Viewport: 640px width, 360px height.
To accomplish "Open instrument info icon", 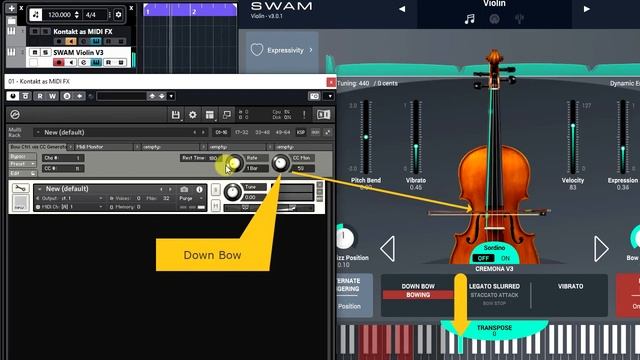I will click(x=199, y=189).
